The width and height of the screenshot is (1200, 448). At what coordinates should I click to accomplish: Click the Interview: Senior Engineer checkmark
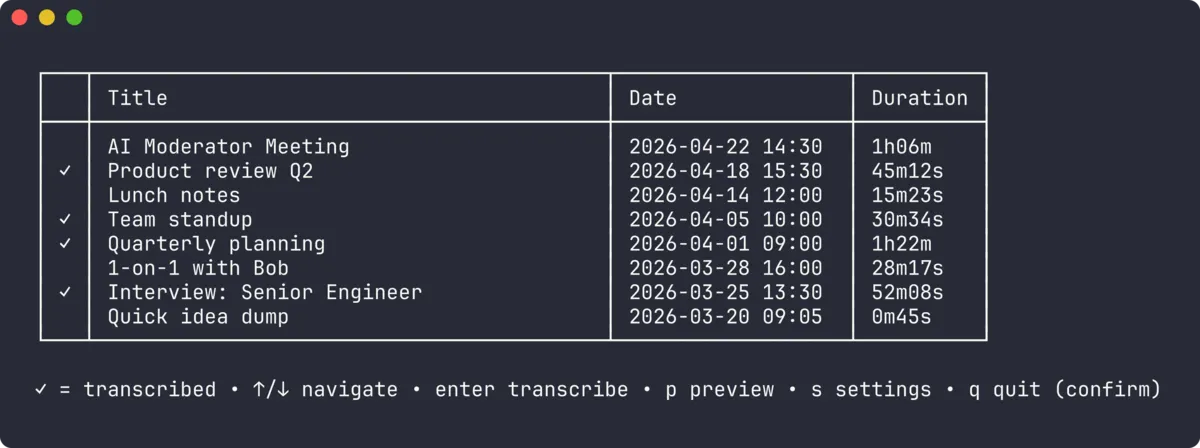coord(65,293)
